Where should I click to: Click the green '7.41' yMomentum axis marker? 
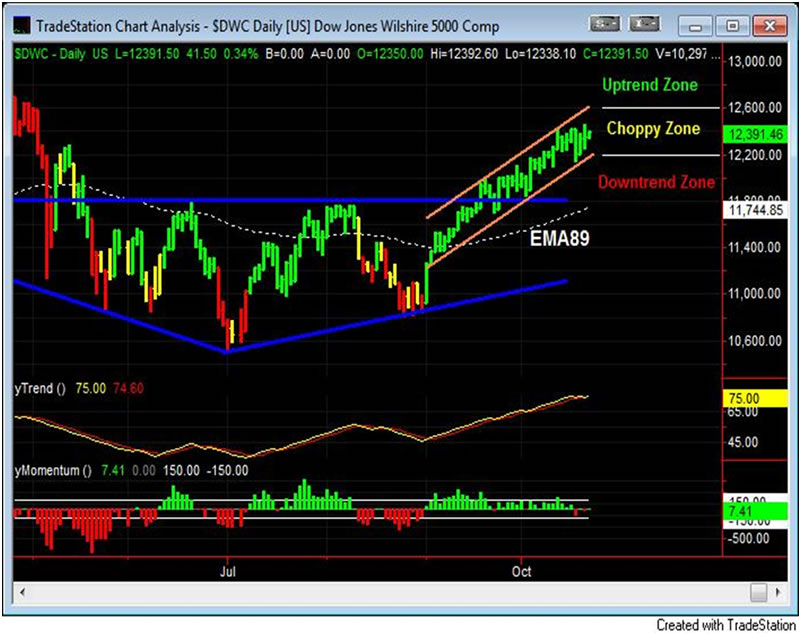755,511
